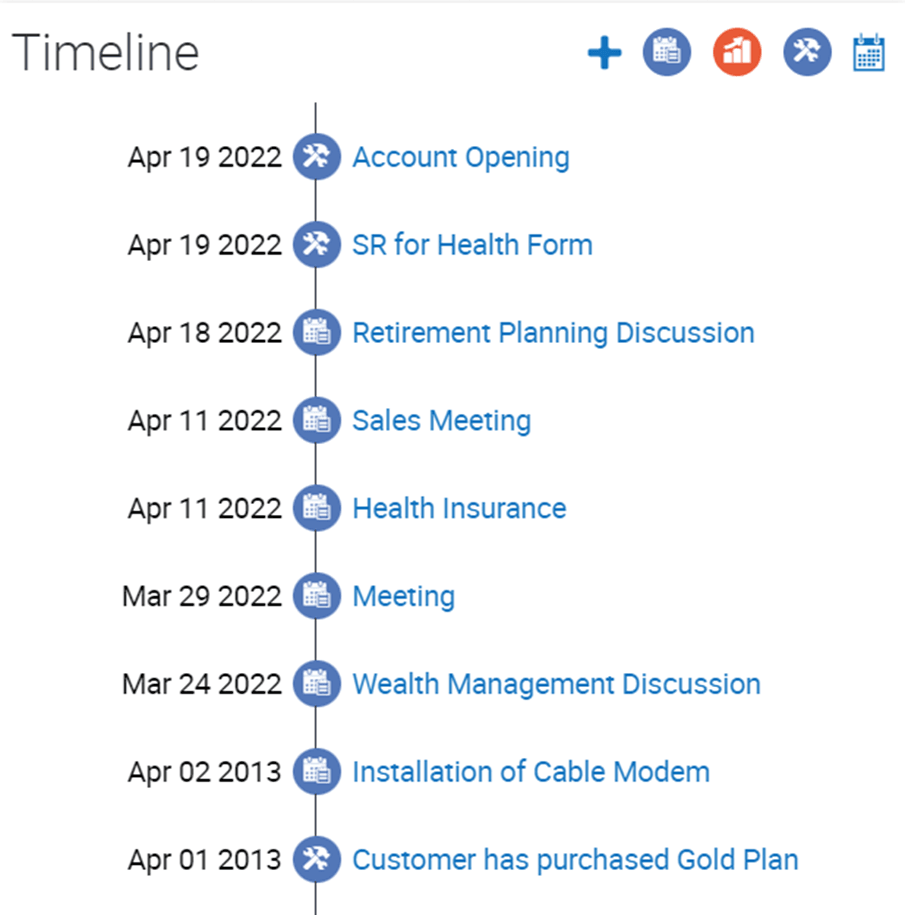Viewport: 905px width, 915px height.
Task: Open the SR for Health Form link
Action: pos(471,245)
